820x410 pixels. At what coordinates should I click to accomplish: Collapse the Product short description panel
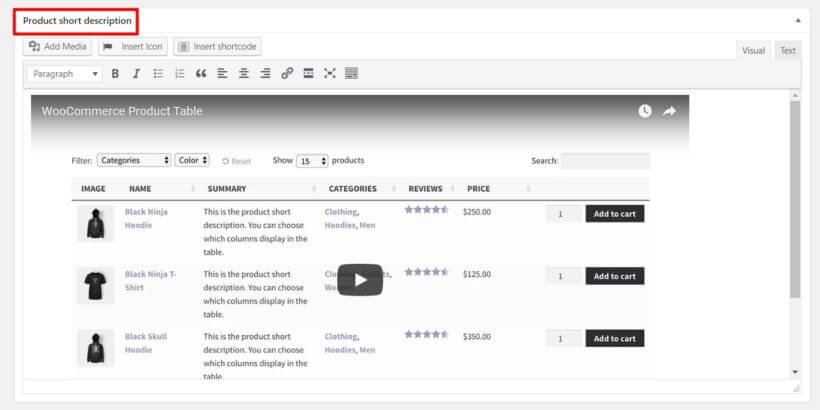click(x=798, y=21)
